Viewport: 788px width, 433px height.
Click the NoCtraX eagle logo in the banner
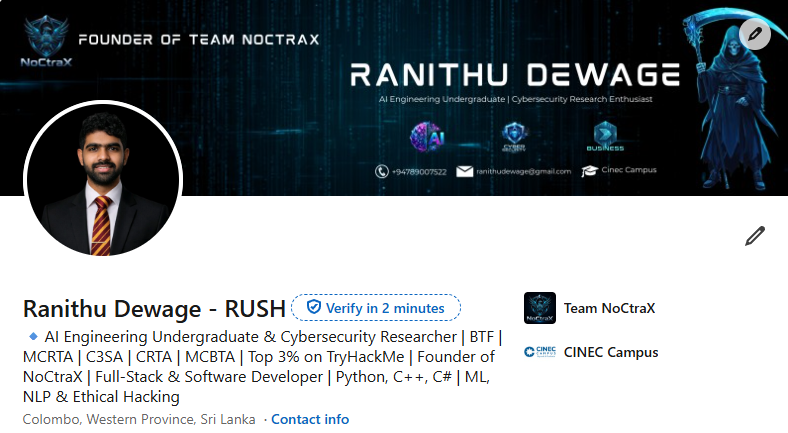pos(46,41)
